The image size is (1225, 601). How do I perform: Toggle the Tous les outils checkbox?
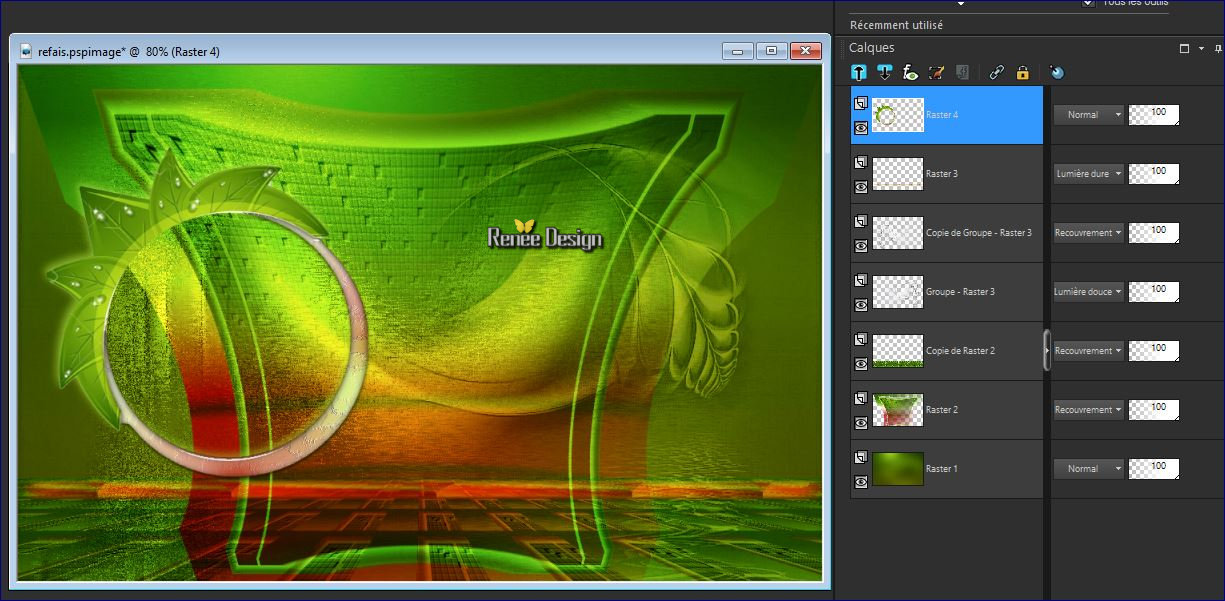[1088, 3]
